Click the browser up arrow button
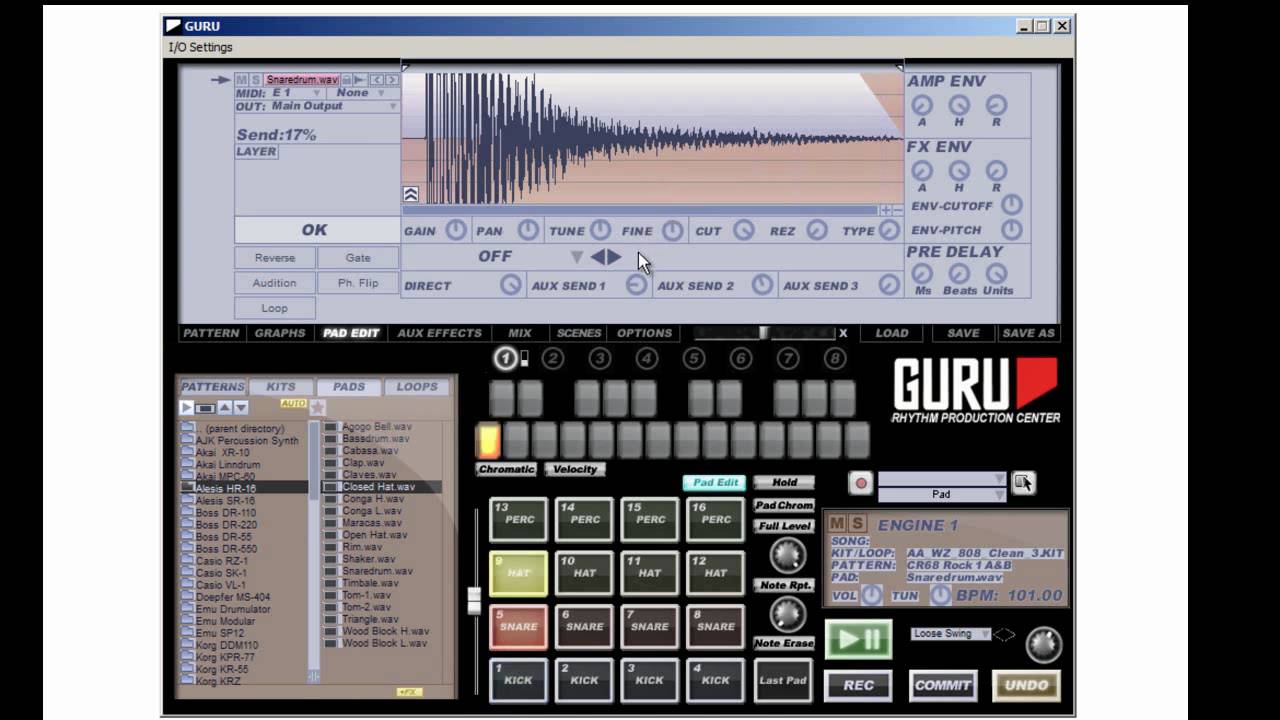Image resolution: width=1280 pixels, height=720 pixels. pos(224,407)
